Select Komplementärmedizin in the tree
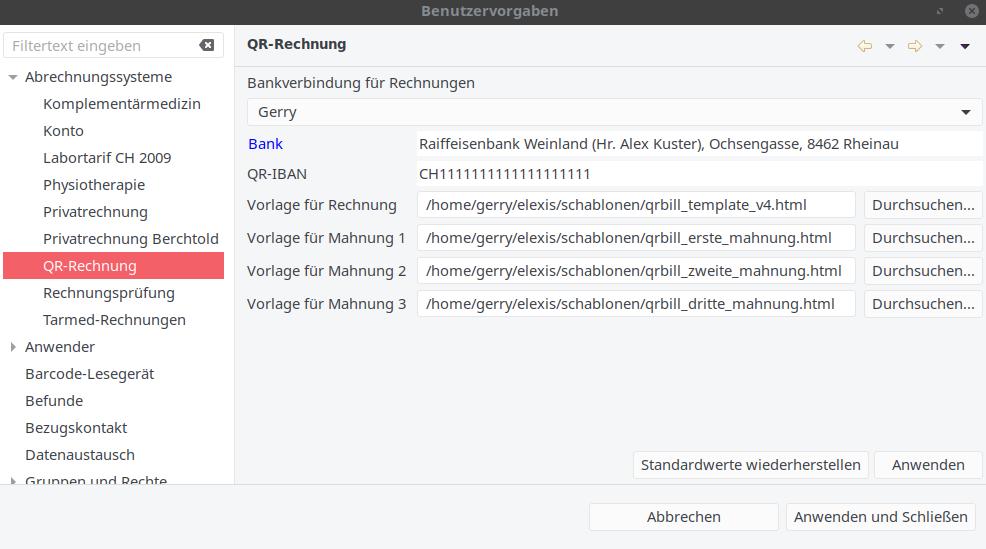 click(x=121, y=104)
